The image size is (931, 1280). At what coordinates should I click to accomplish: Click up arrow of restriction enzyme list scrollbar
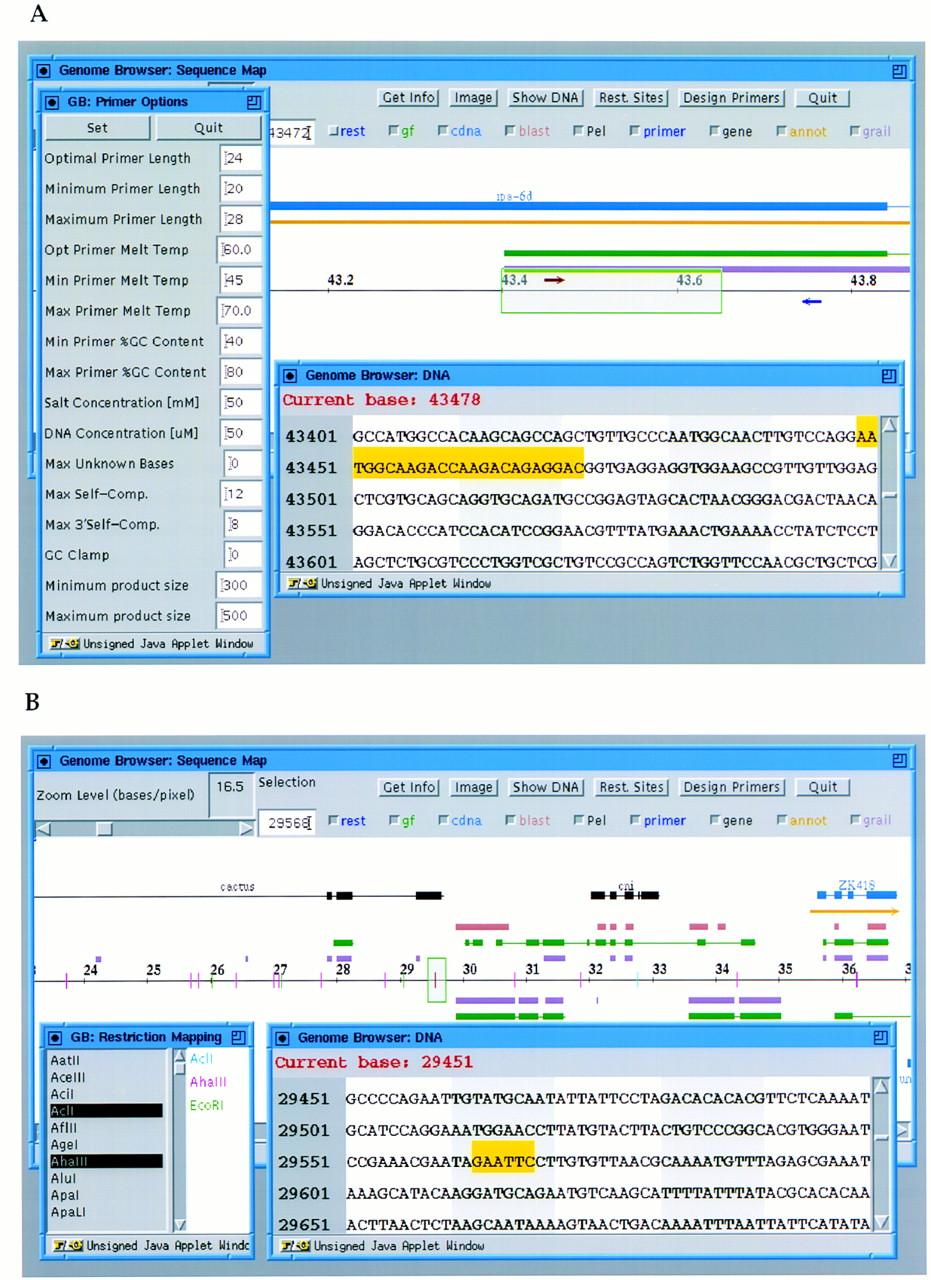coord(180,1057)
